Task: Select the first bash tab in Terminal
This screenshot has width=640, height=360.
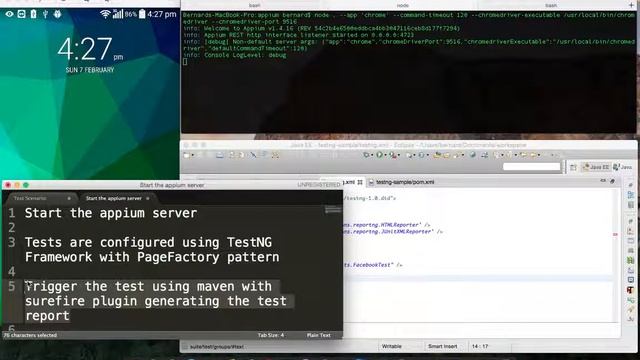Action: (255, 5)
